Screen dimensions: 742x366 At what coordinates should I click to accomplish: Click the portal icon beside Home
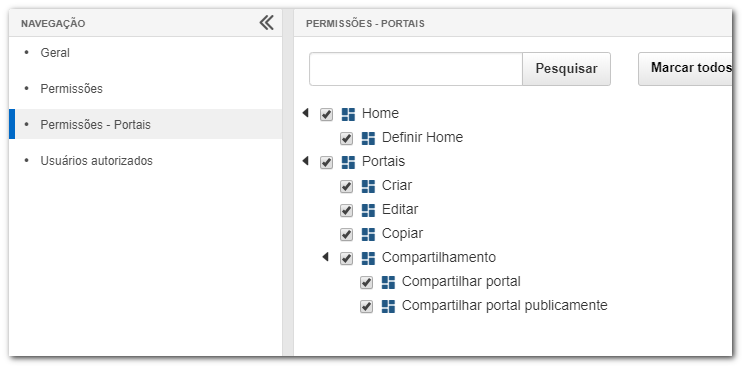point(348,114)
